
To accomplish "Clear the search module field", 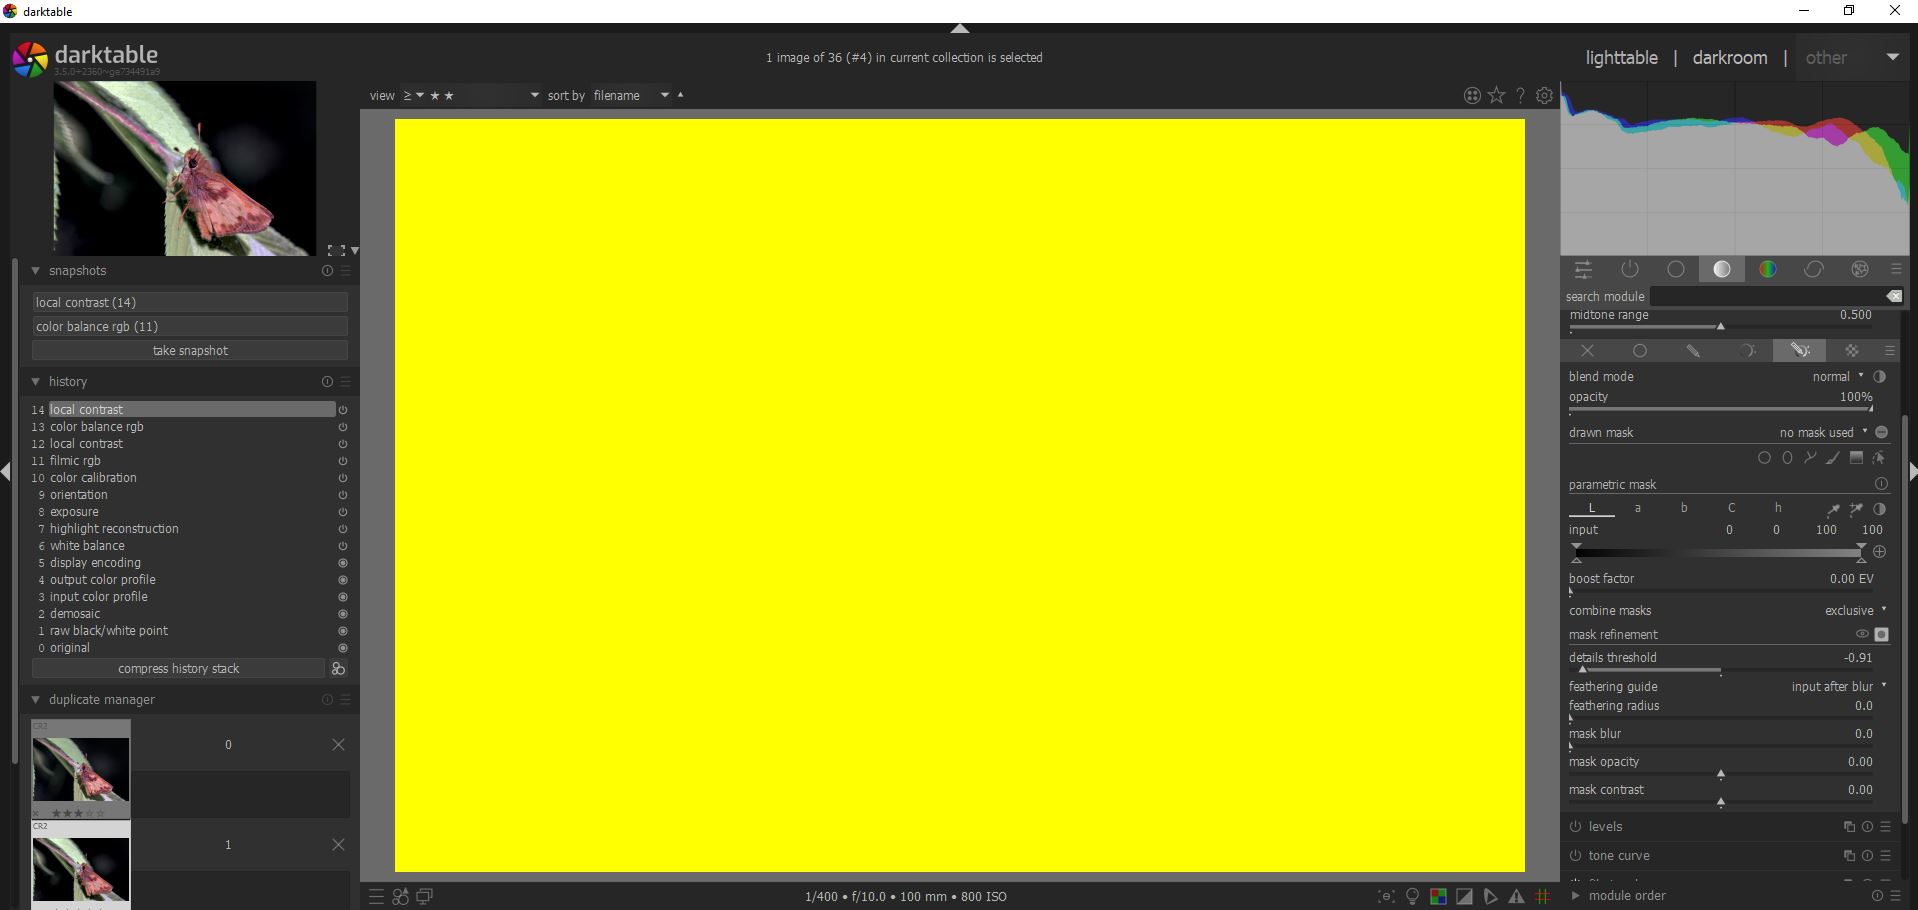I will click(1894, 296).
